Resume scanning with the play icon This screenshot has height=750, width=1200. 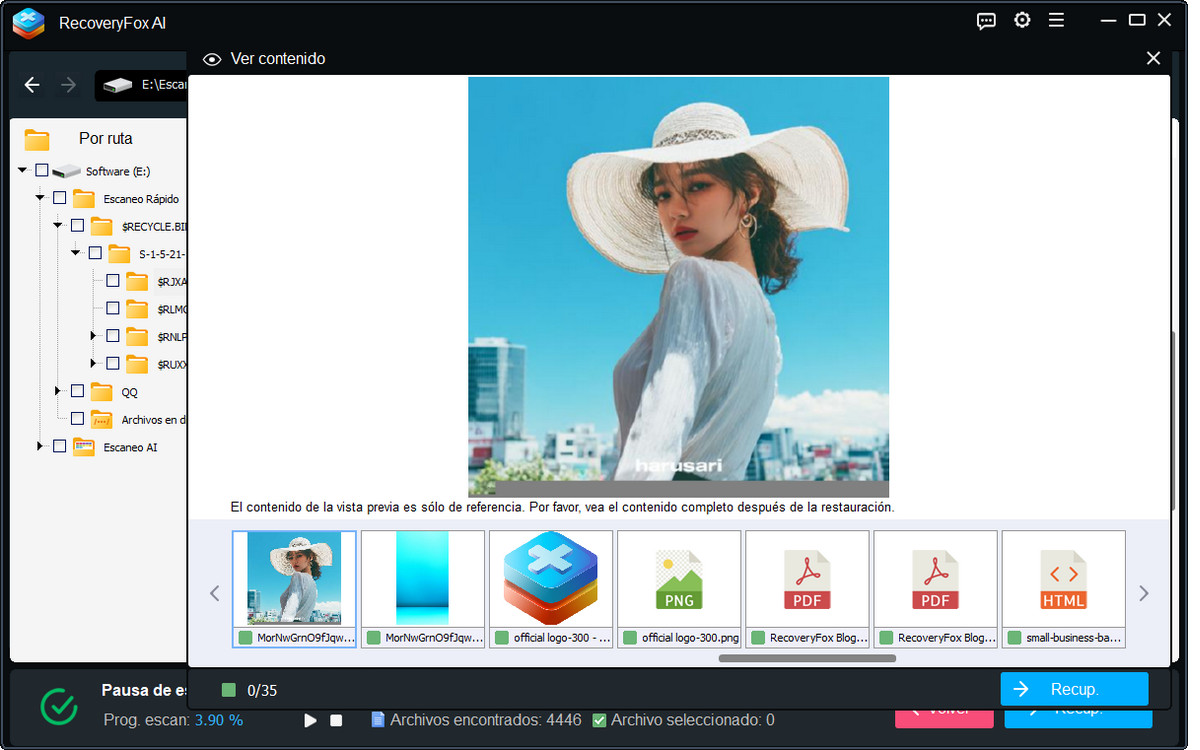pos(310,720)
